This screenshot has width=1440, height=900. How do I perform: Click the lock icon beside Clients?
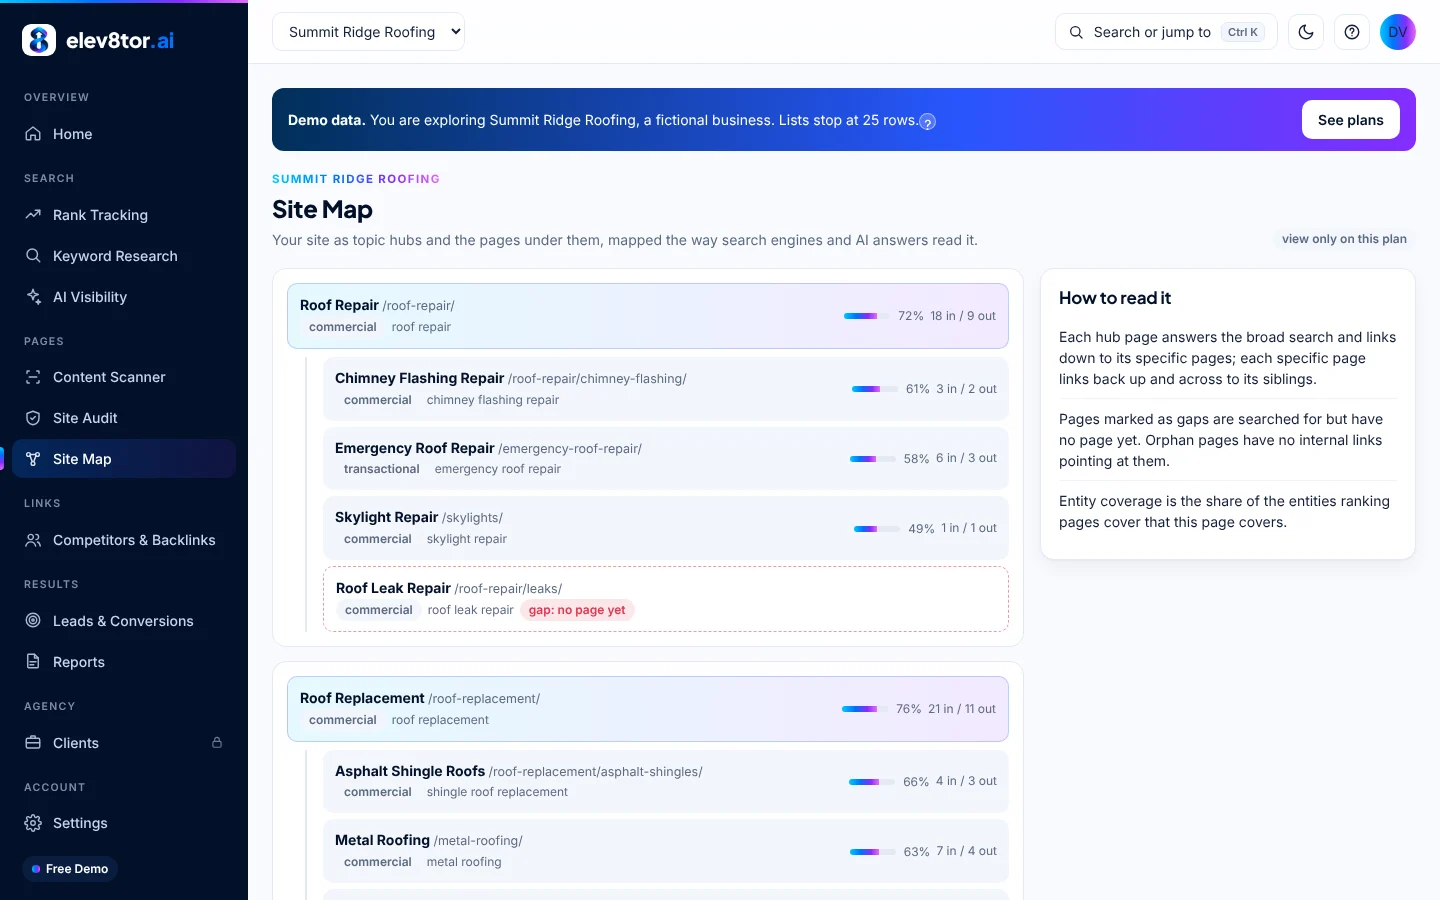click(217, 743)
